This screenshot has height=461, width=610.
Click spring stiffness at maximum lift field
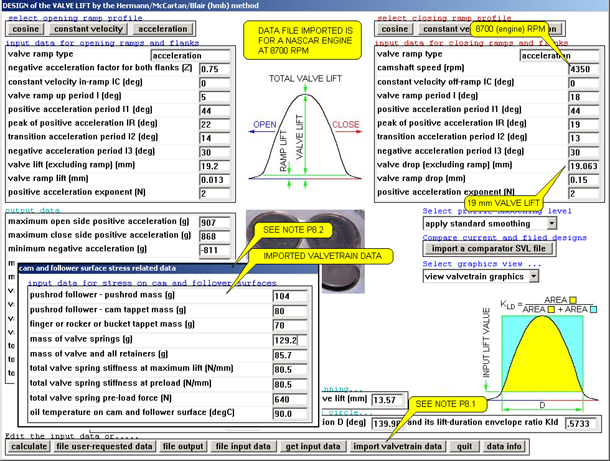click(x=290, y=370)
